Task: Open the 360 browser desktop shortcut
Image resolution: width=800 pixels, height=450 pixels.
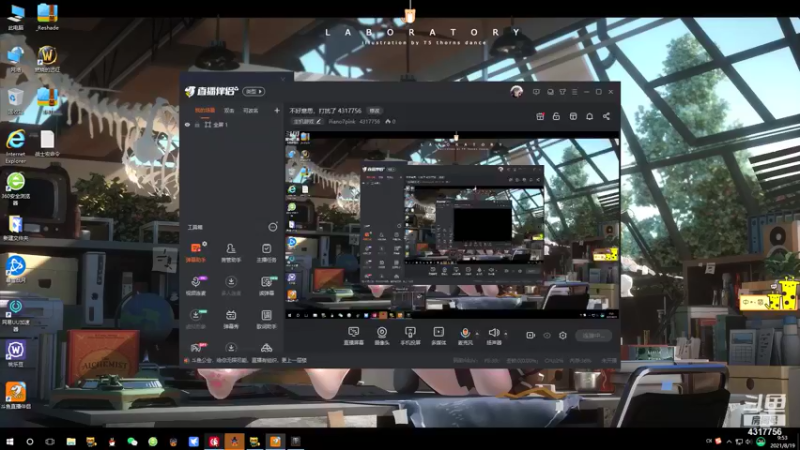Action: click(15, 188)
